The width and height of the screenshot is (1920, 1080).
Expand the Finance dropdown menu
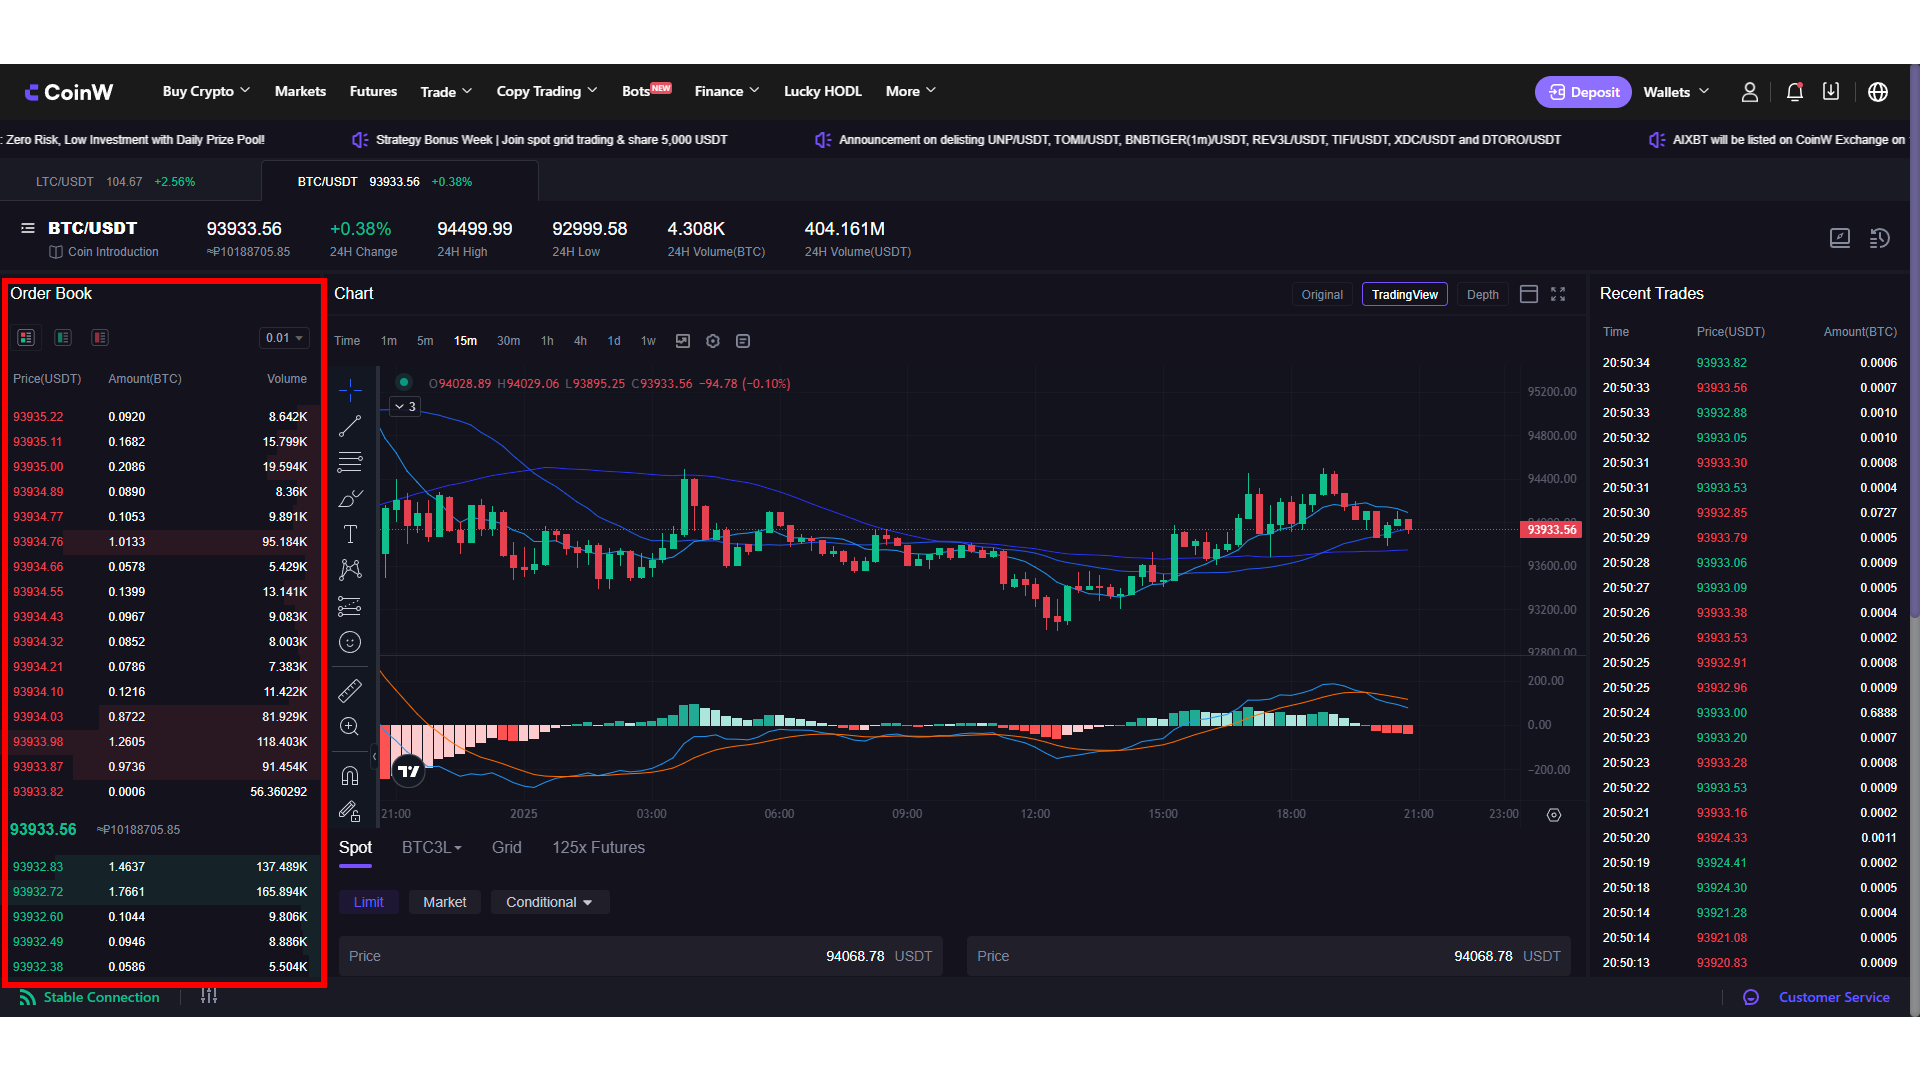[727, 91]
